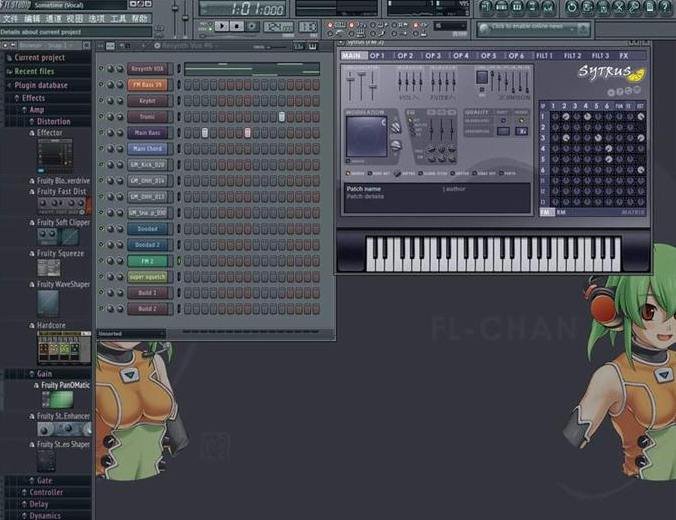The width and height of the screenshot is (676, 520).
Task: Click the Stop button in the transport
Action: [236, 26]
